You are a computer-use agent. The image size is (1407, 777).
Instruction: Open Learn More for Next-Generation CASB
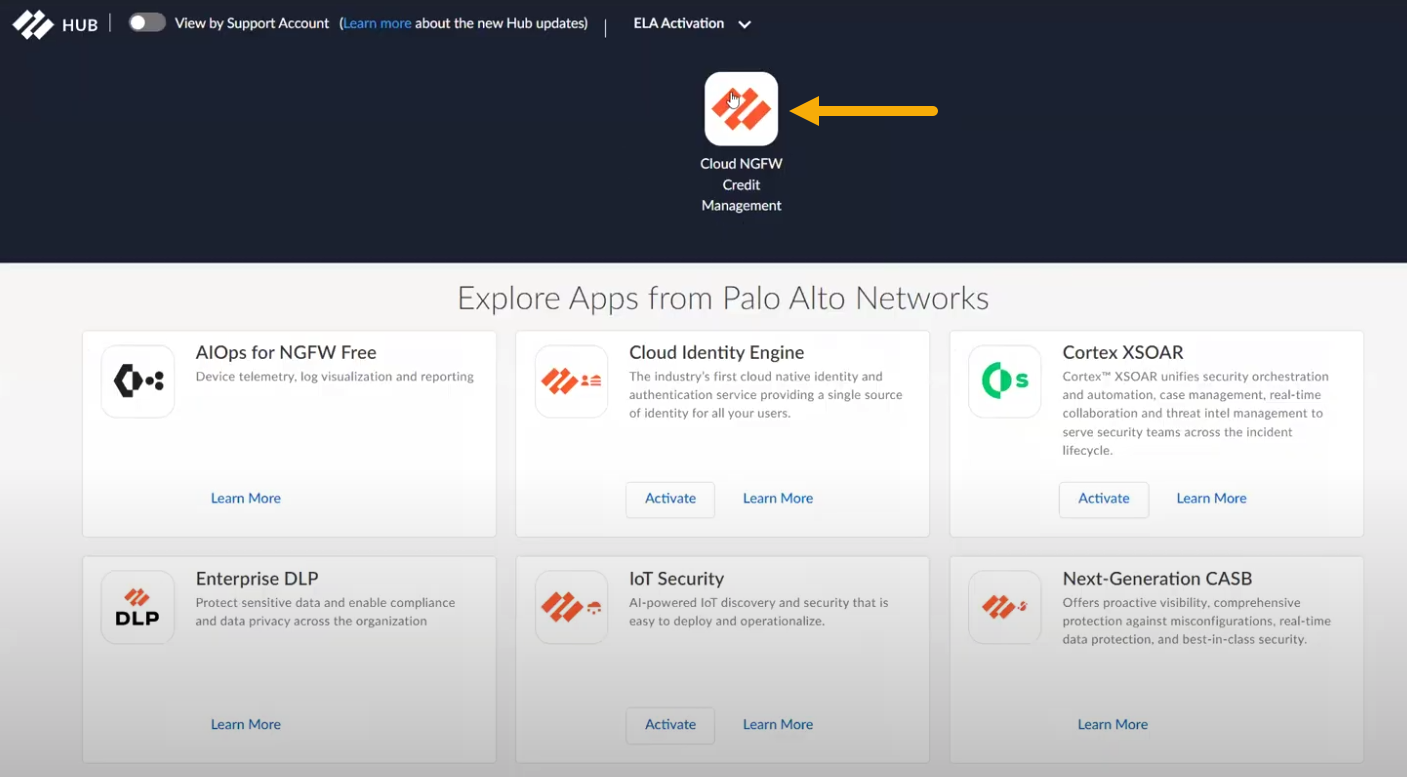click(x=1112, y=725)
